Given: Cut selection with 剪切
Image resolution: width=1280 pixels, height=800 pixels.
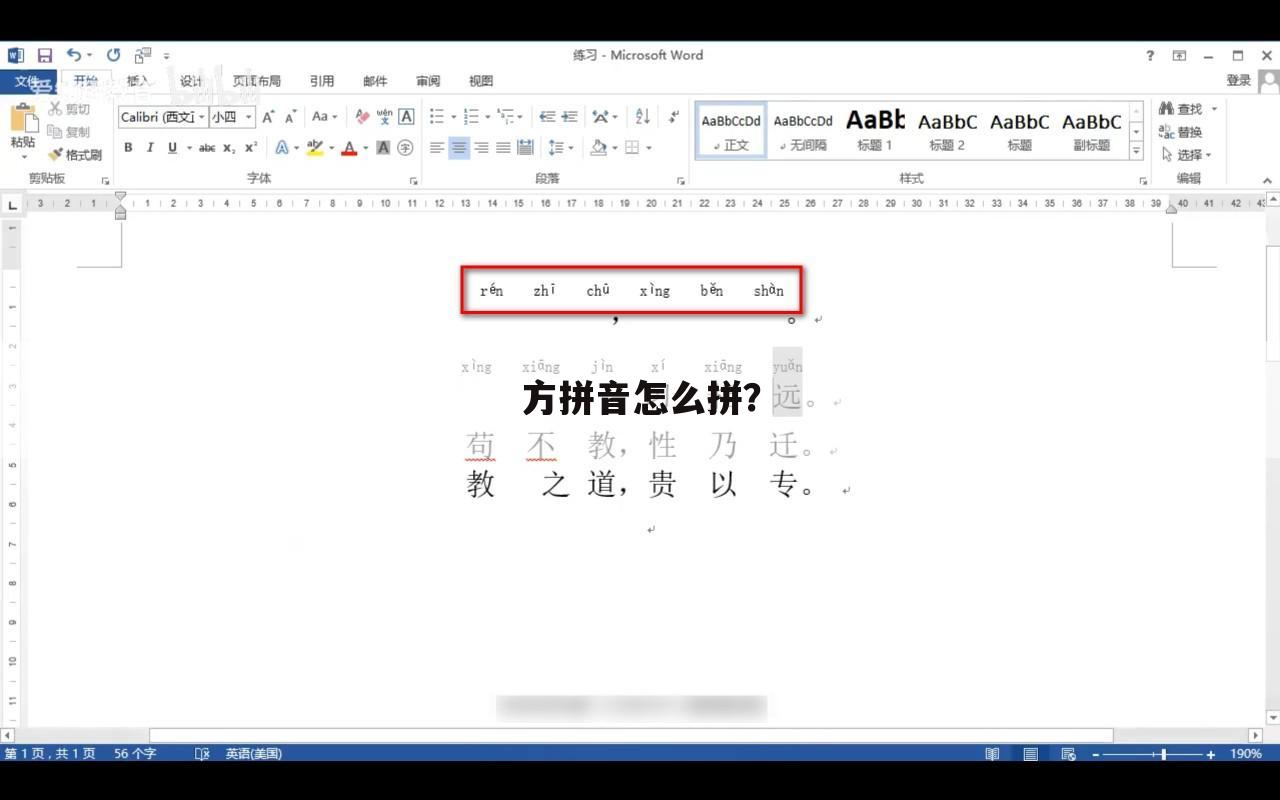Looking at the screenshot, I should coord(69,109).
